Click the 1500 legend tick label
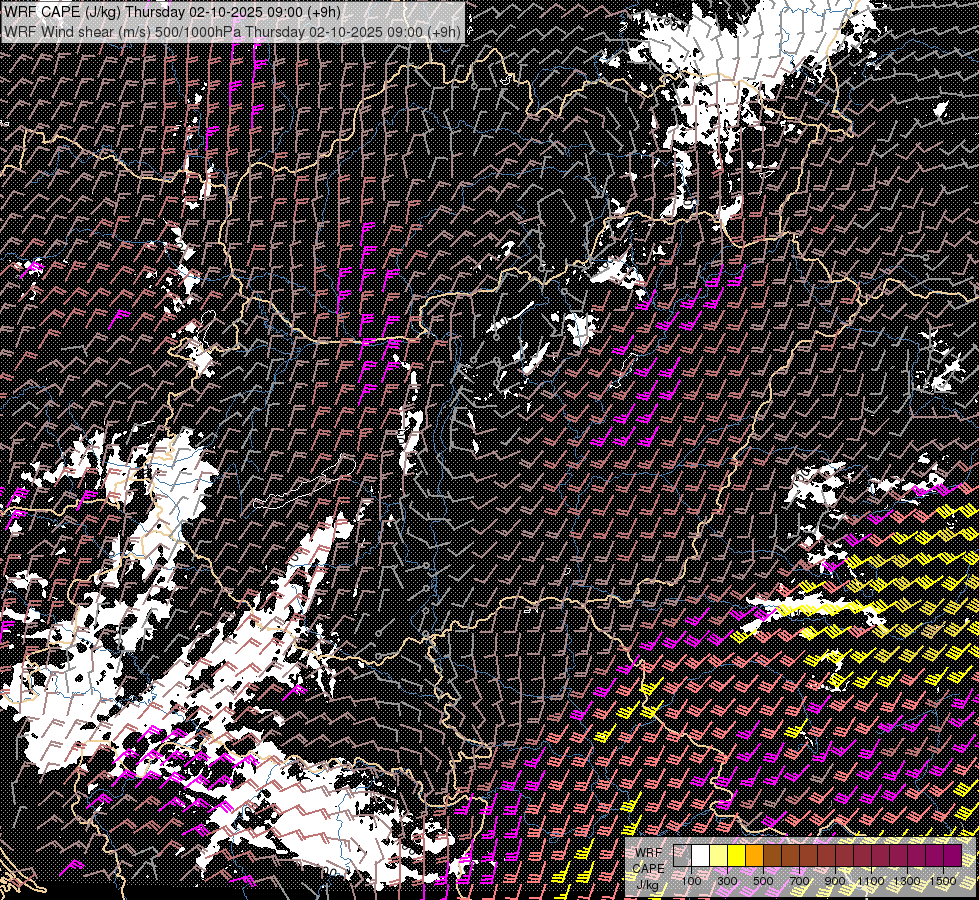Image resolution: width=979 pixels, height=900 pixels. [x=943, y=880]
